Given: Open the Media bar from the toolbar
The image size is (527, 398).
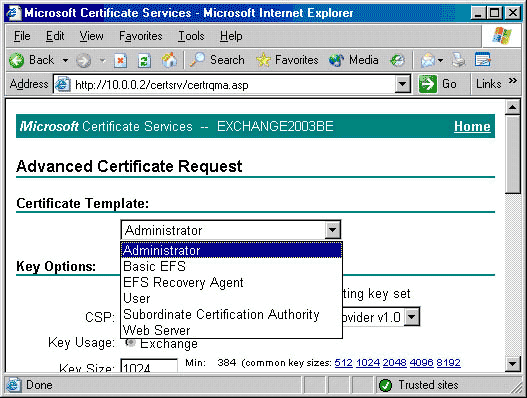Looking at the screenshot, I should click(x=354, y=60).
